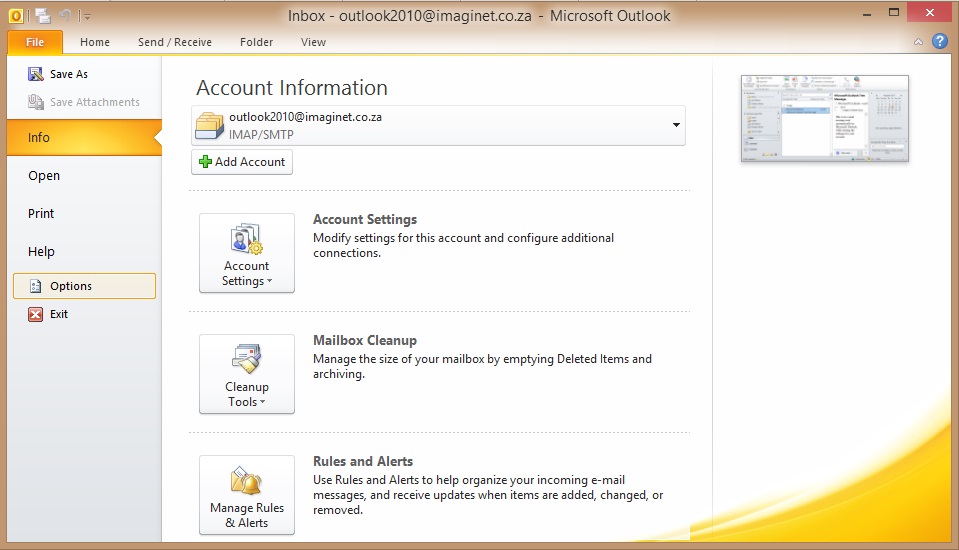Click the Account Information heading text
Screen dimensions: 959x550
(292, 87)
